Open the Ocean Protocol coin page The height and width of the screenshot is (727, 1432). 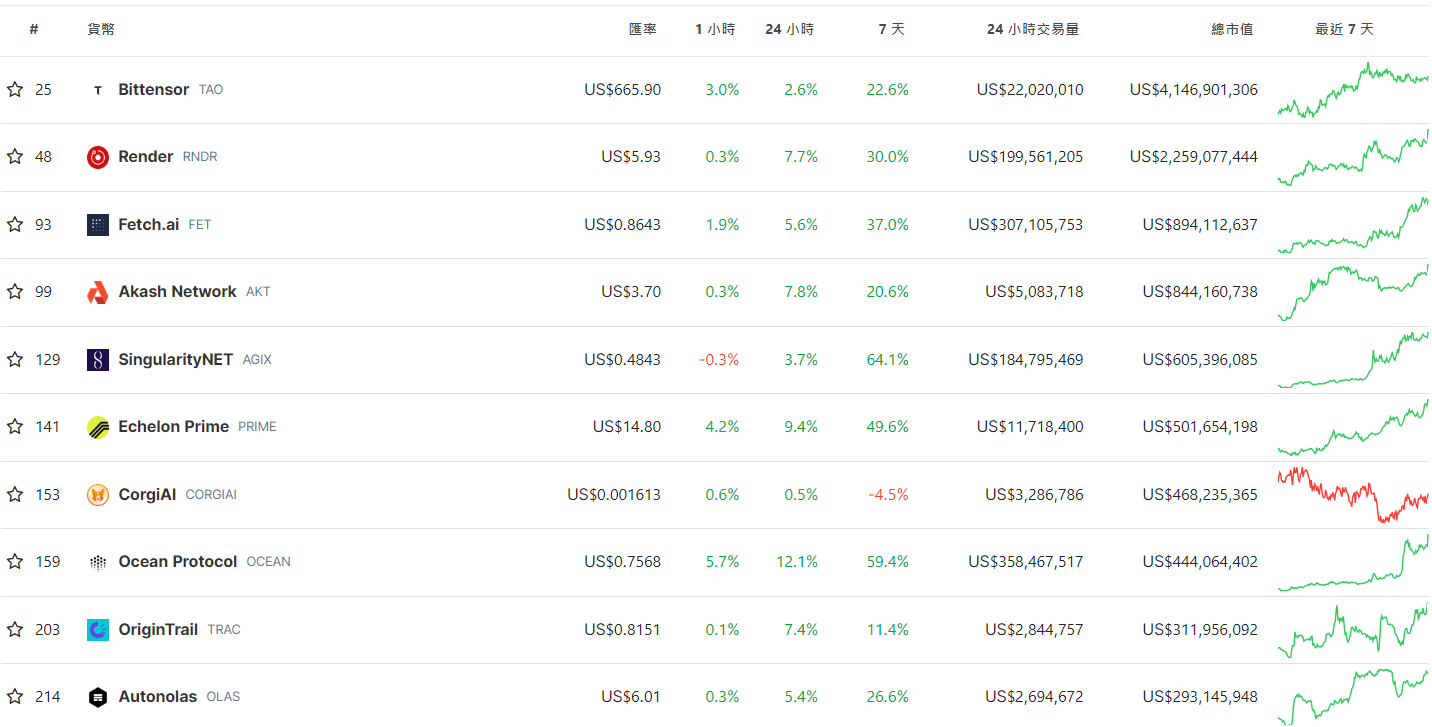177,562
